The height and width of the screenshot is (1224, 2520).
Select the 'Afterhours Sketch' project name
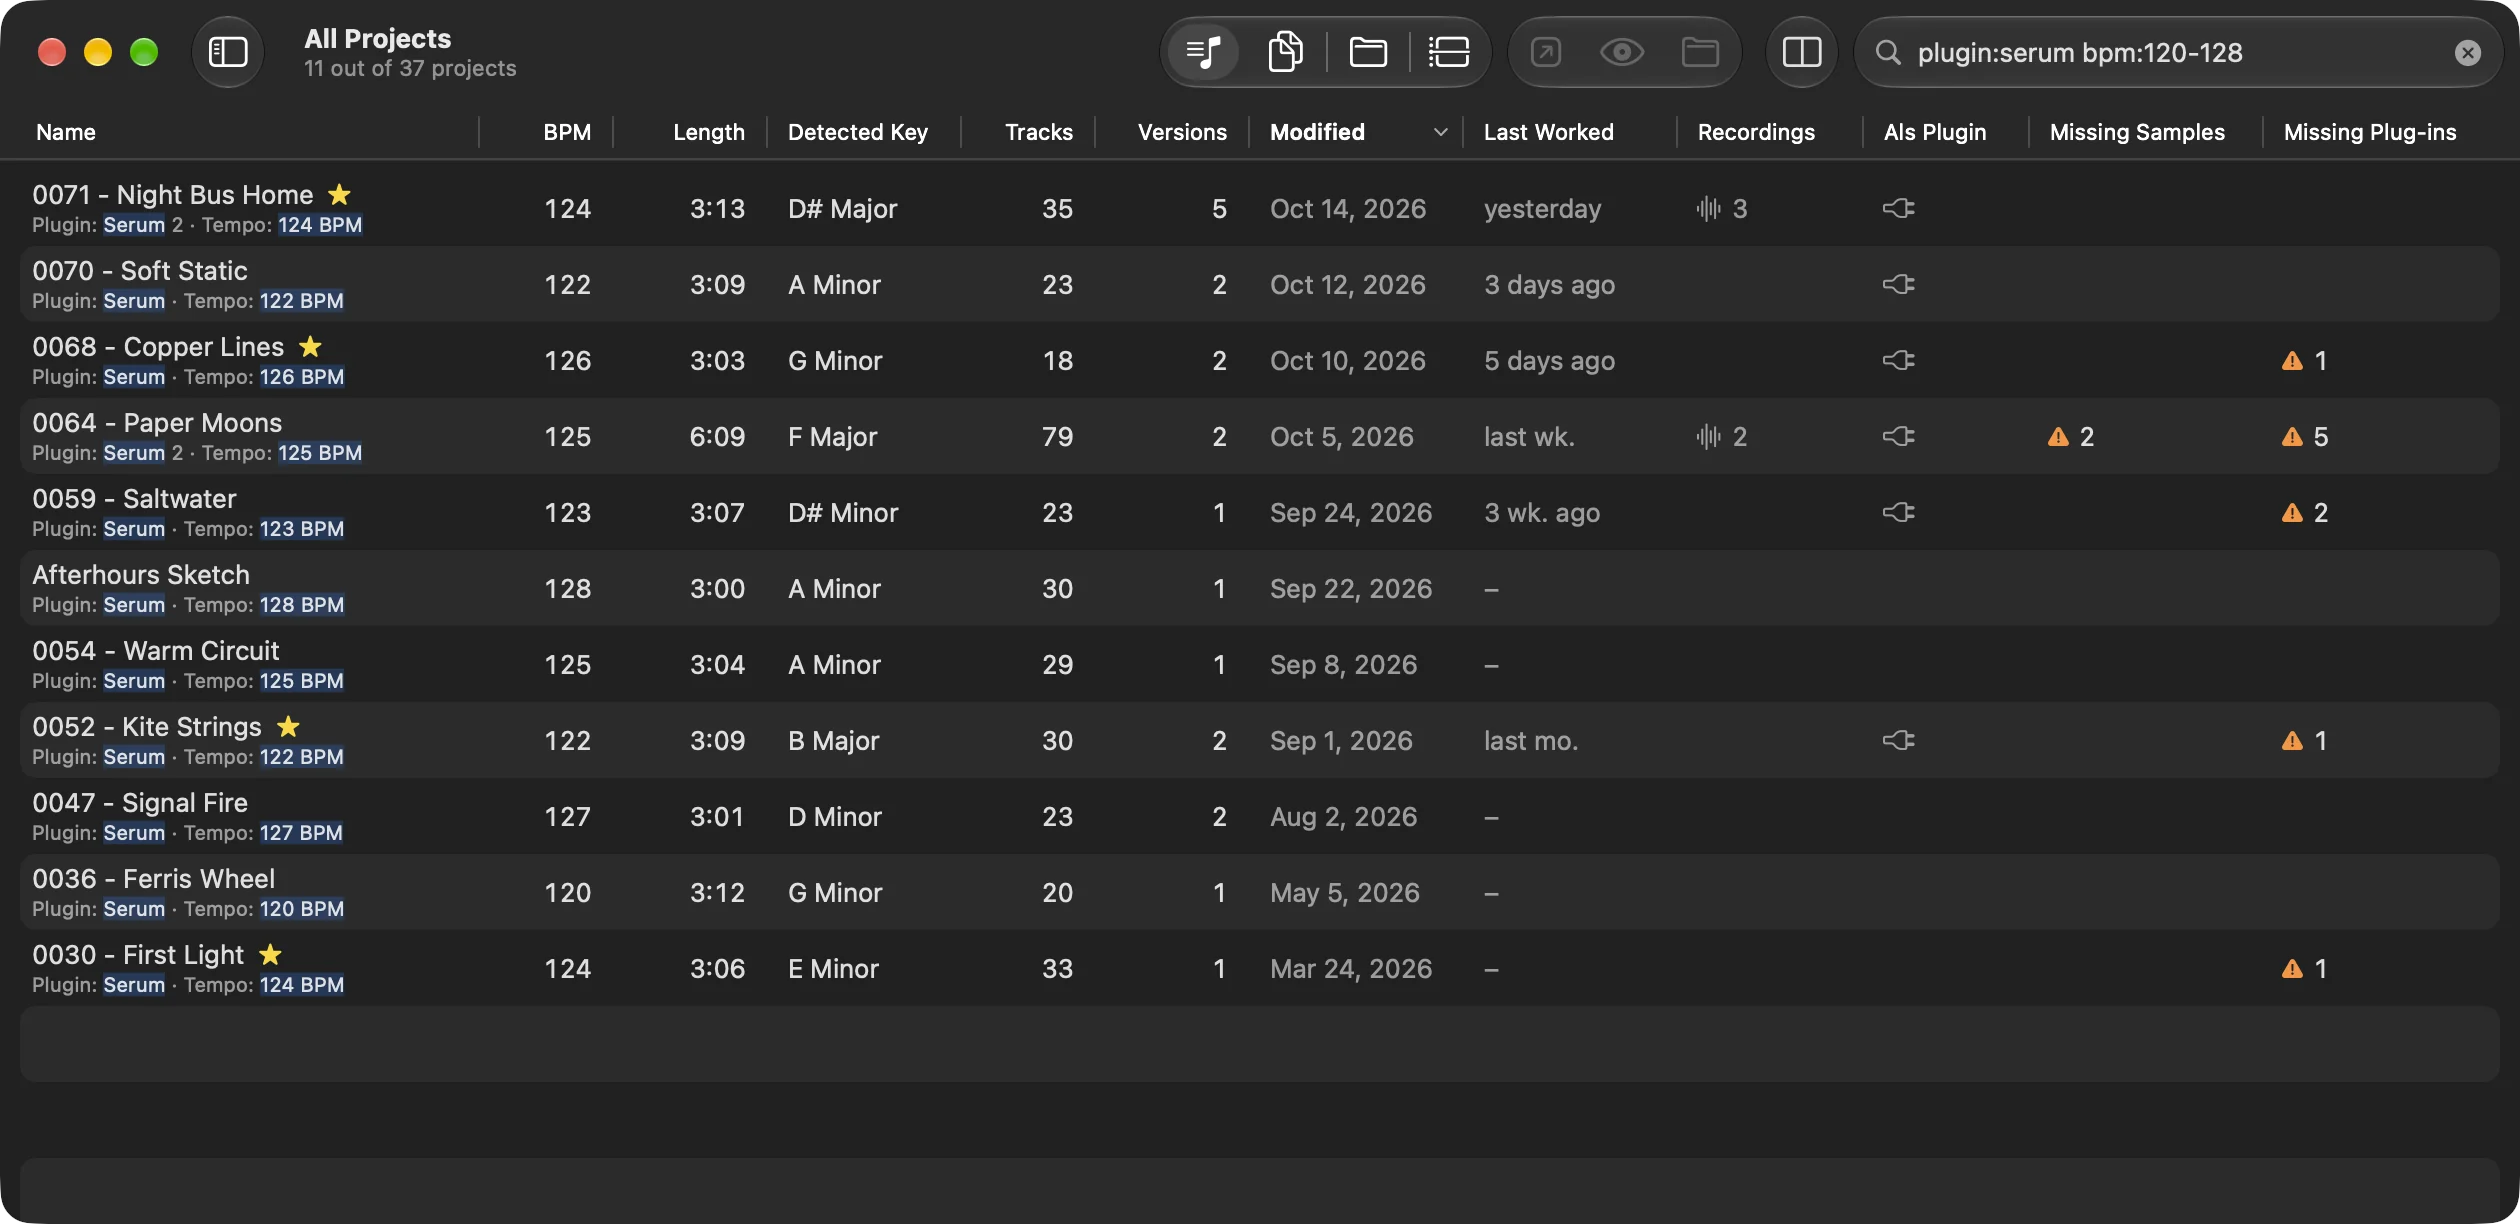(141, 575)
